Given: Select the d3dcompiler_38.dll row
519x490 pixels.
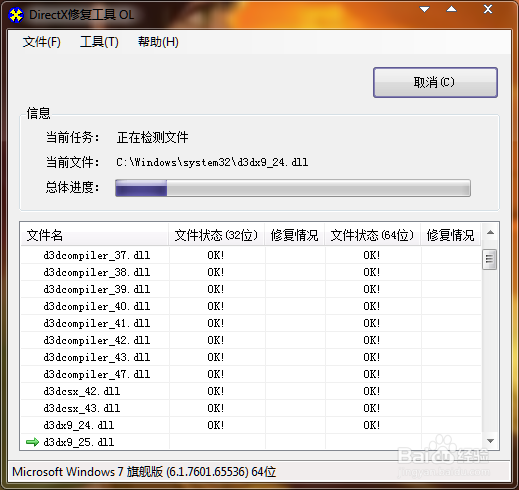Looking at the screenshot, I should point(251,272).
